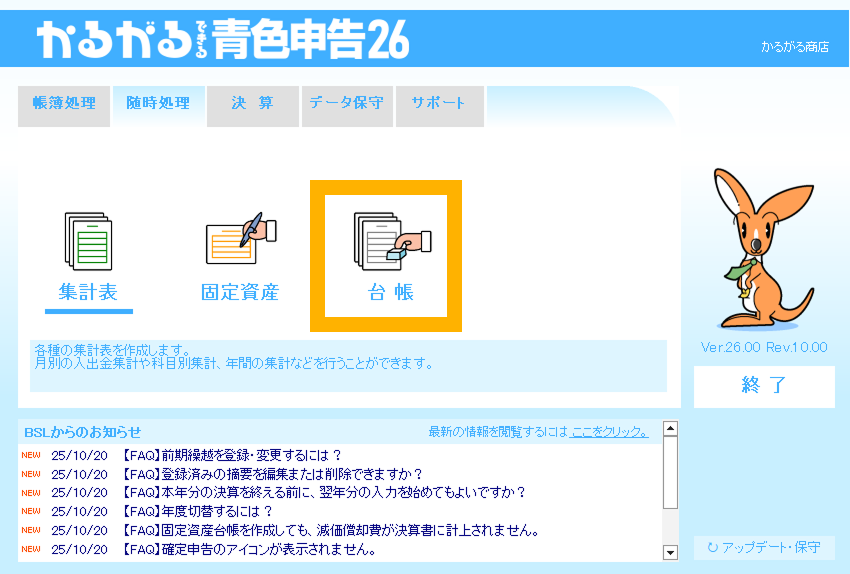Click the 終了 exit button
Image resolution: width=850 pixels, height=574 pixels.
pos(764,386)
